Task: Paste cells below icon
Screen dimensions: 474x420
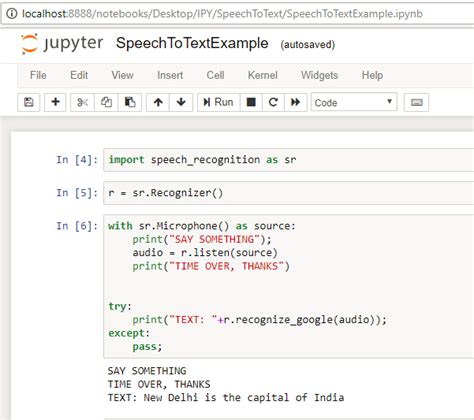Action: [130, 102]
